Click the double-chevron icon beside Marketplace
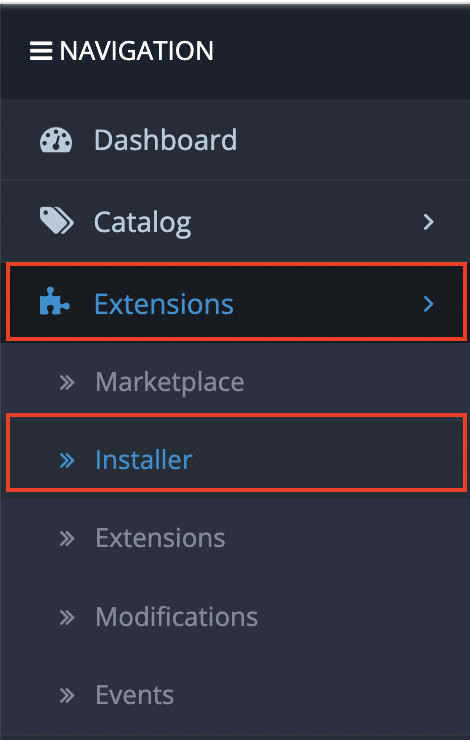 (x=67, y=382)
